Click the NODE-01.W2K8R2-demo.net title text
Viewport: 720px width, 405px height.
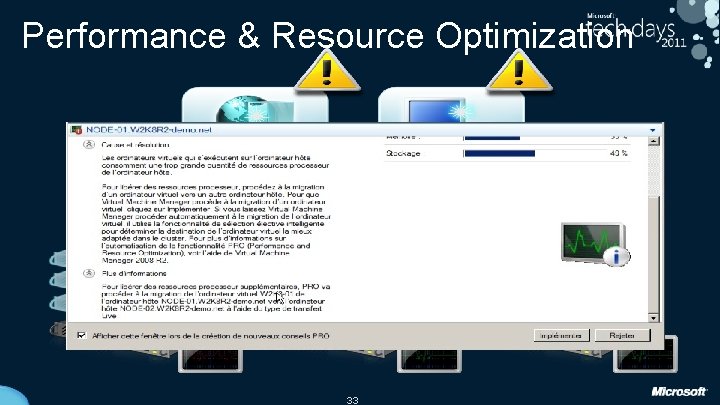149,130
